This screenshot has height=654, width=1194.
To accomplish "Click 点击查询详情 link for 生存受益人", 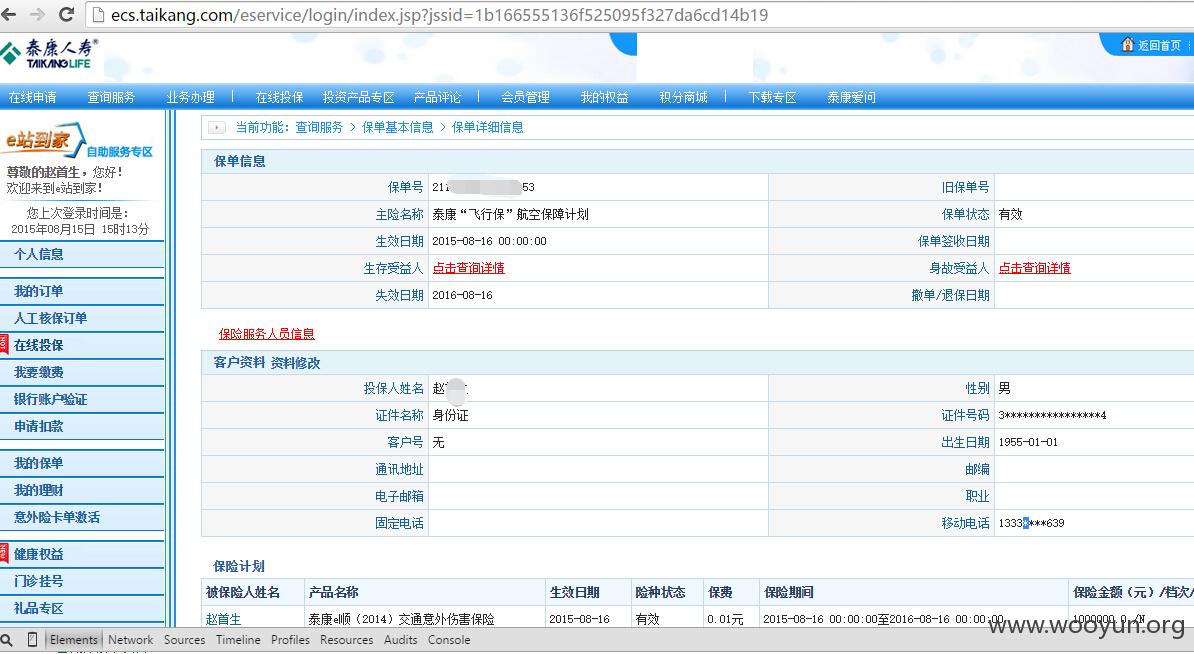I will (x=468, y=268).
